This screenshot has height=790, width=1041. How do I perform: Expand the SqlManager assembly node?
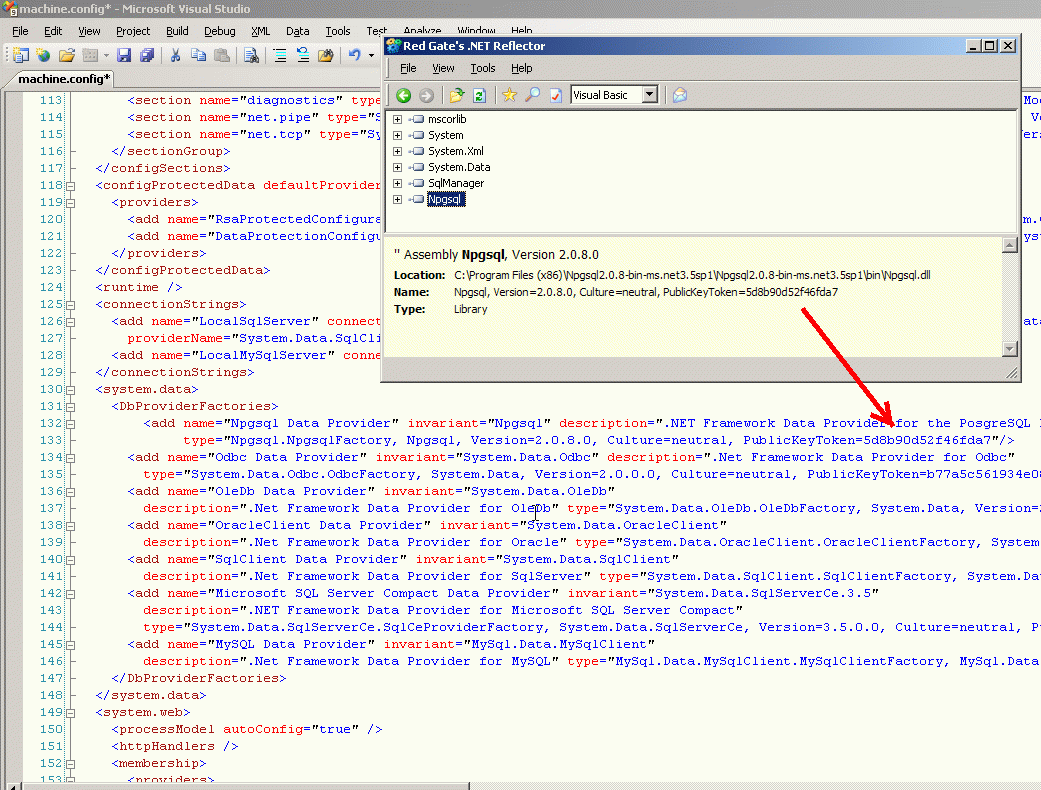click(398, 183)
